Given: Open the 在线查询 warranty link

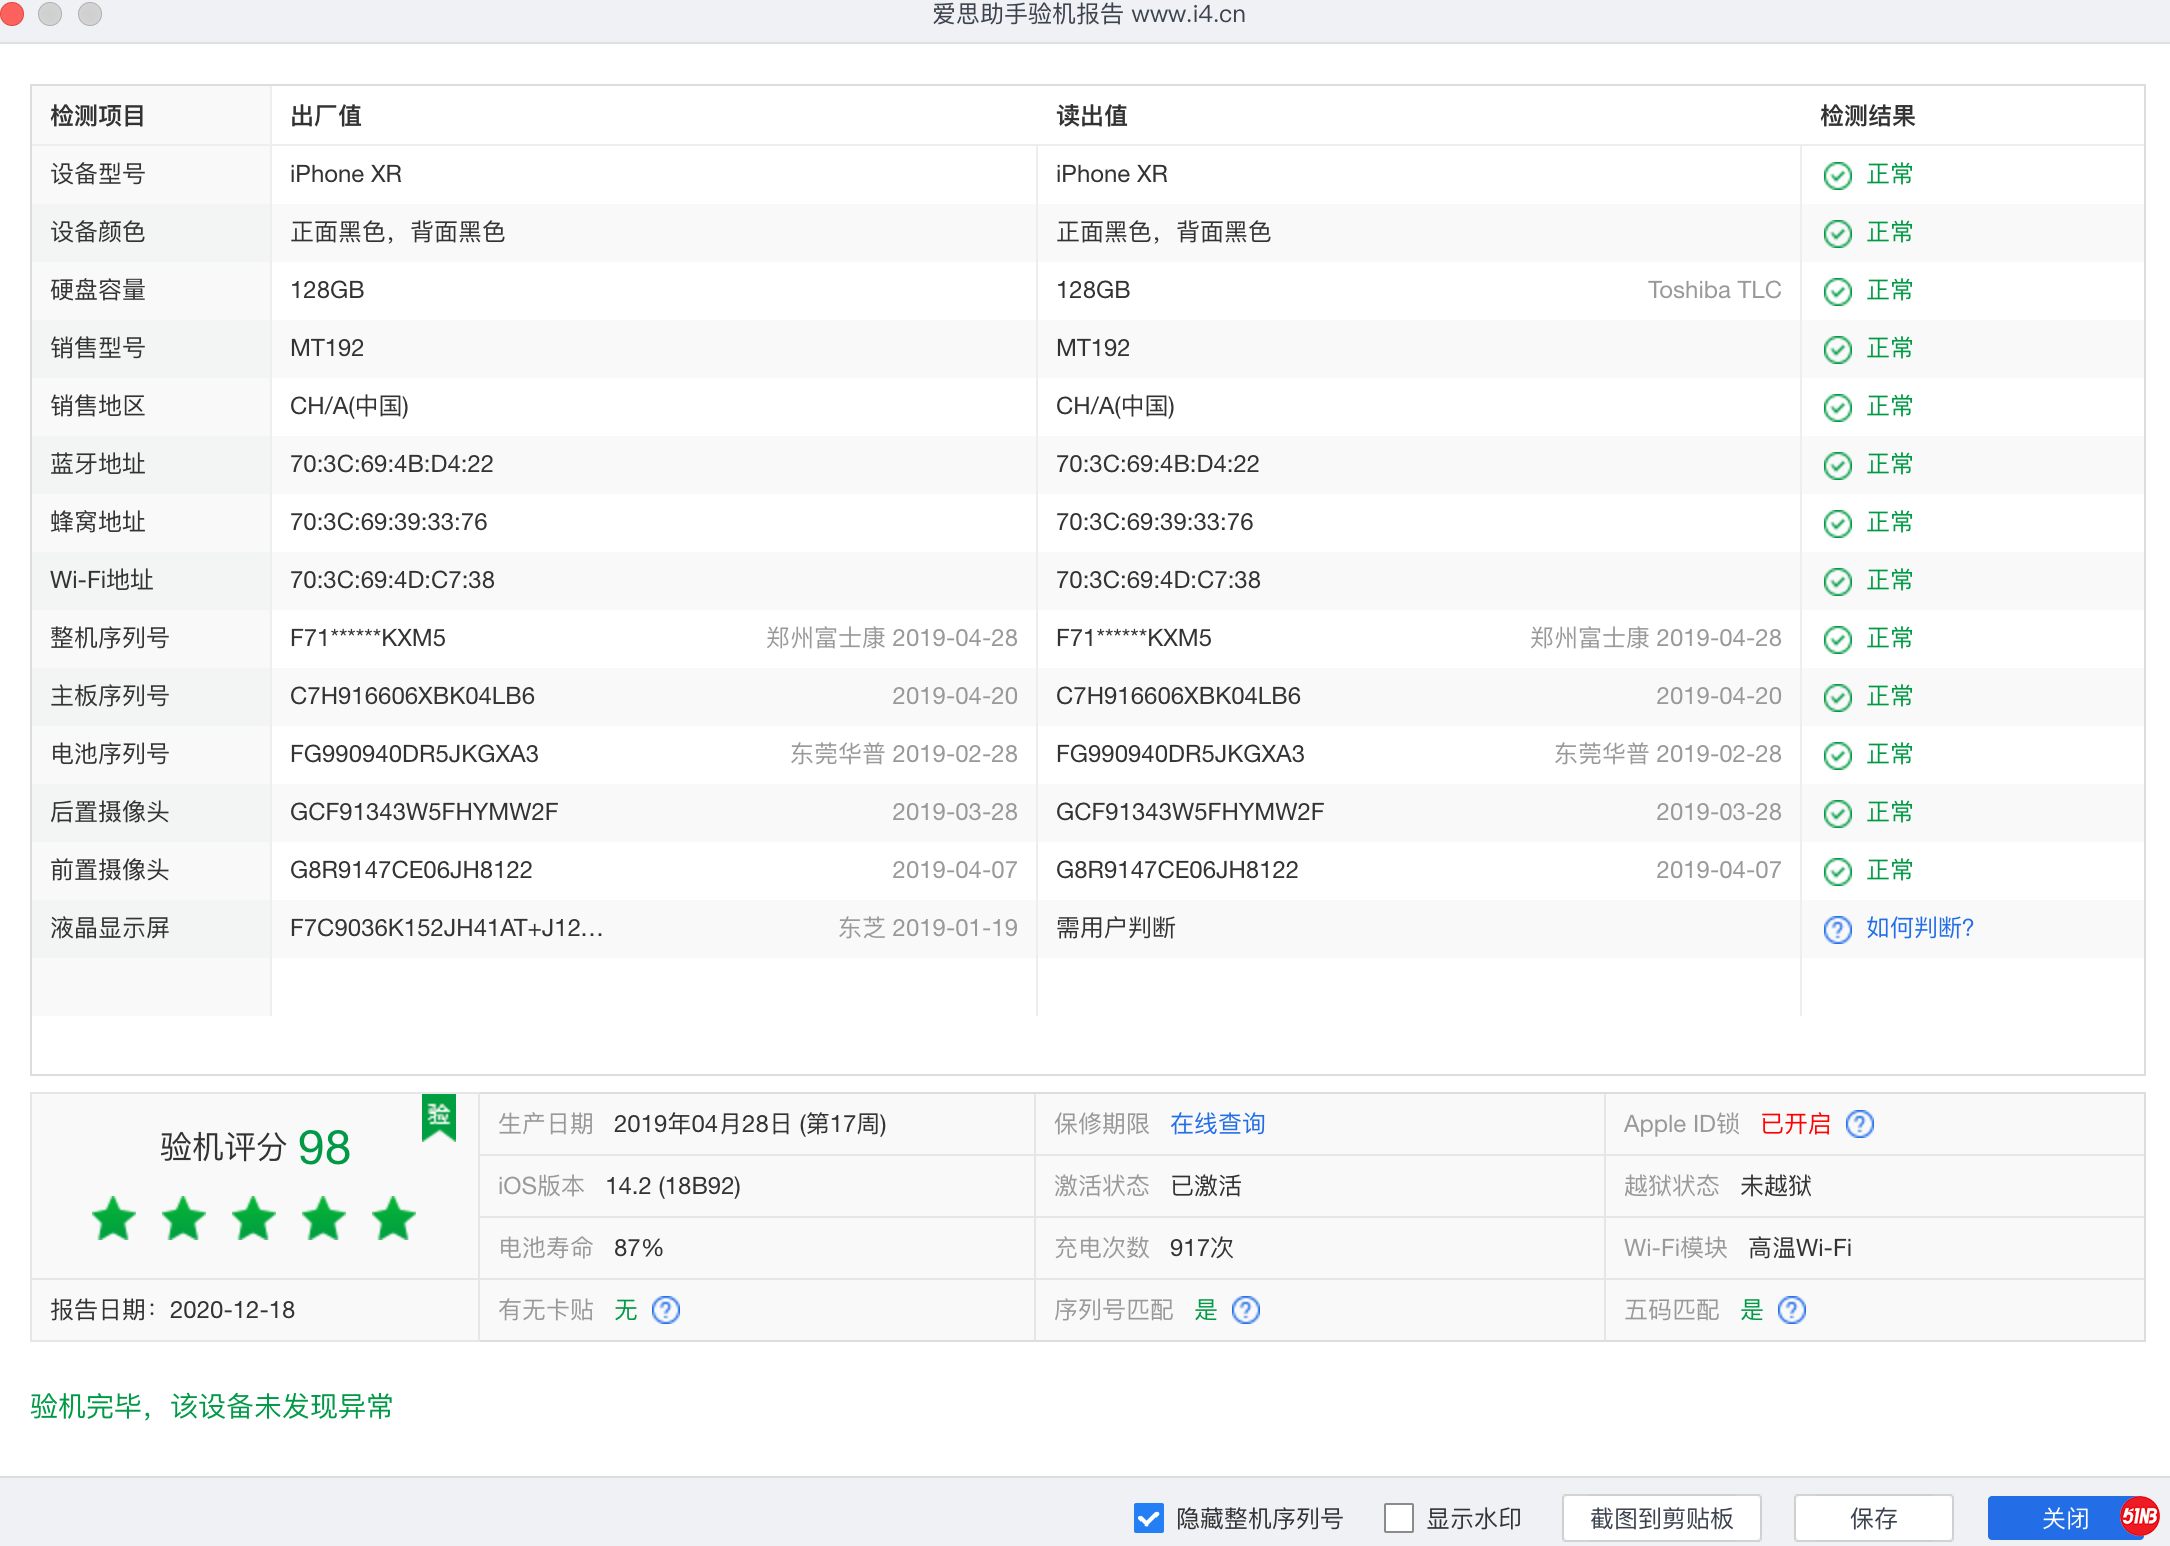Looking at the screenshot, I should [1218, 1124].
